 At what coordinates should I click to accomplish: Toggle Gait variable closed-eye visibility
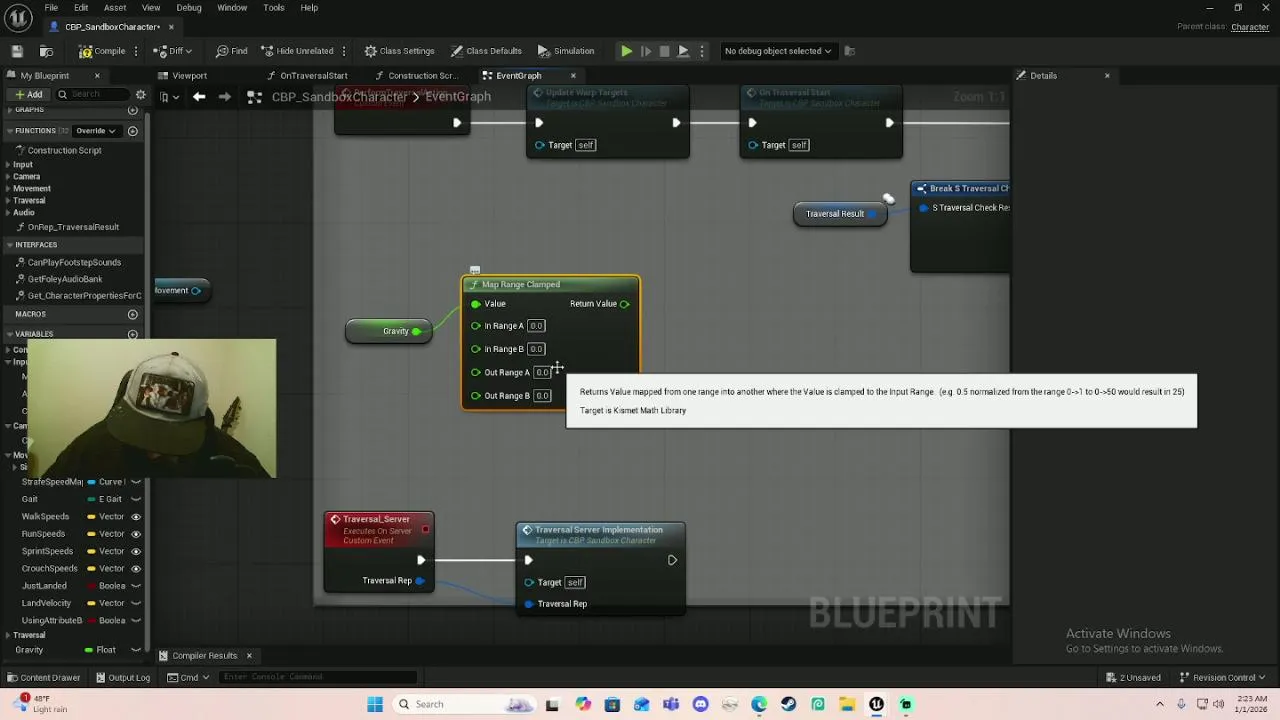136,499
